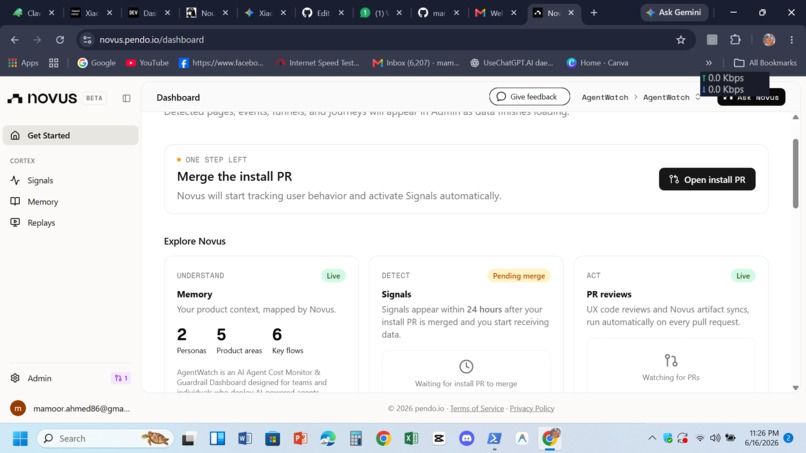The height and width of the screenshot is (453, 806).
Task: Click the scrollbar down arrow
Action: coord(795,388)
